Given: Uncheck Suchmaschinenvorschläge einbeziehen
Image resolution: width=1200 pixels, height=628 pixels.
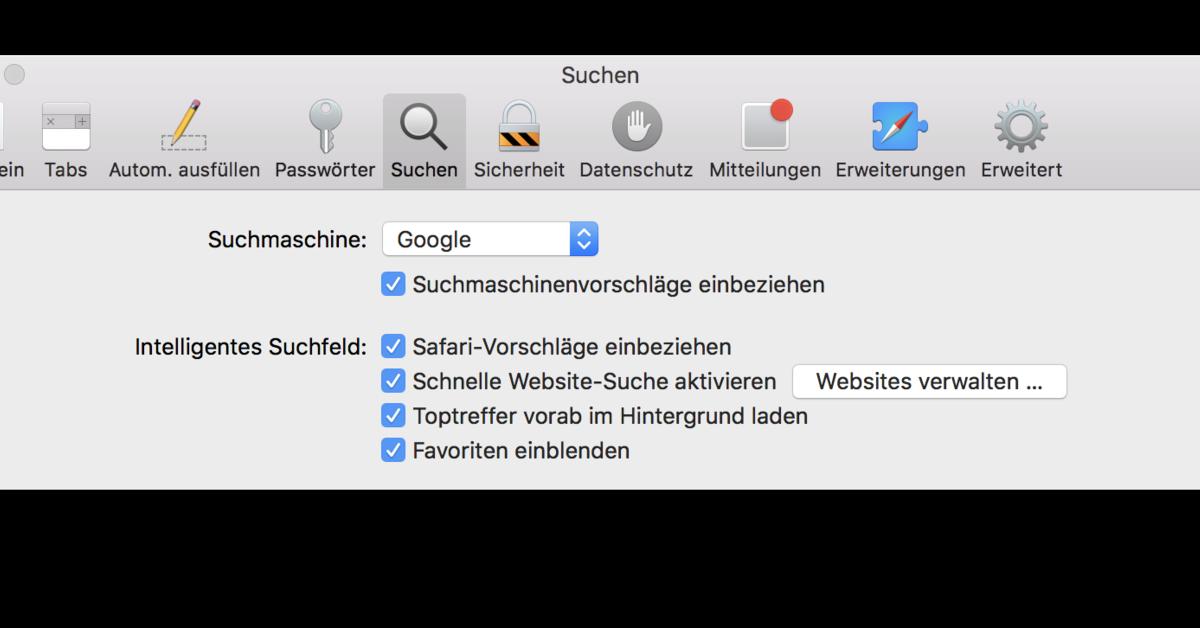Looking at the screenshot, I should pos(393,285).
